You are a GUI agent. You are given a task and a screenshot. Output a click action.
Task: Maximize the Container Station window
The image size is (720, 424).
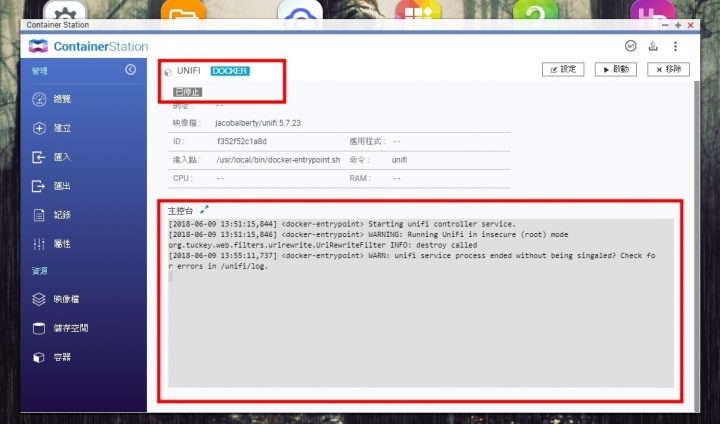click(678, 25)
